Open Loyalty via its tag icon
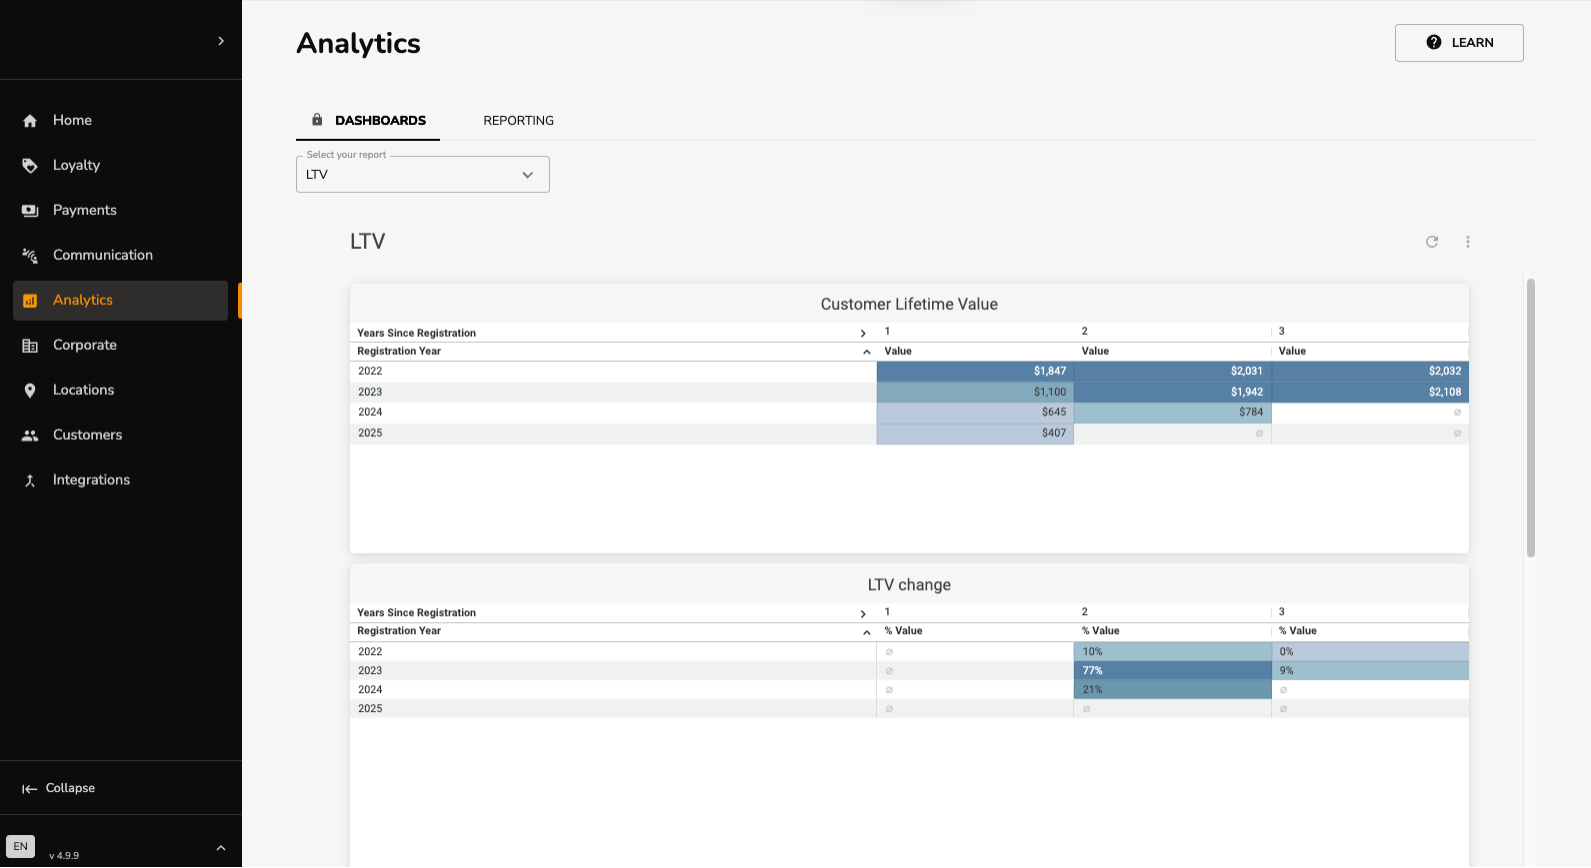 point(30,166)
